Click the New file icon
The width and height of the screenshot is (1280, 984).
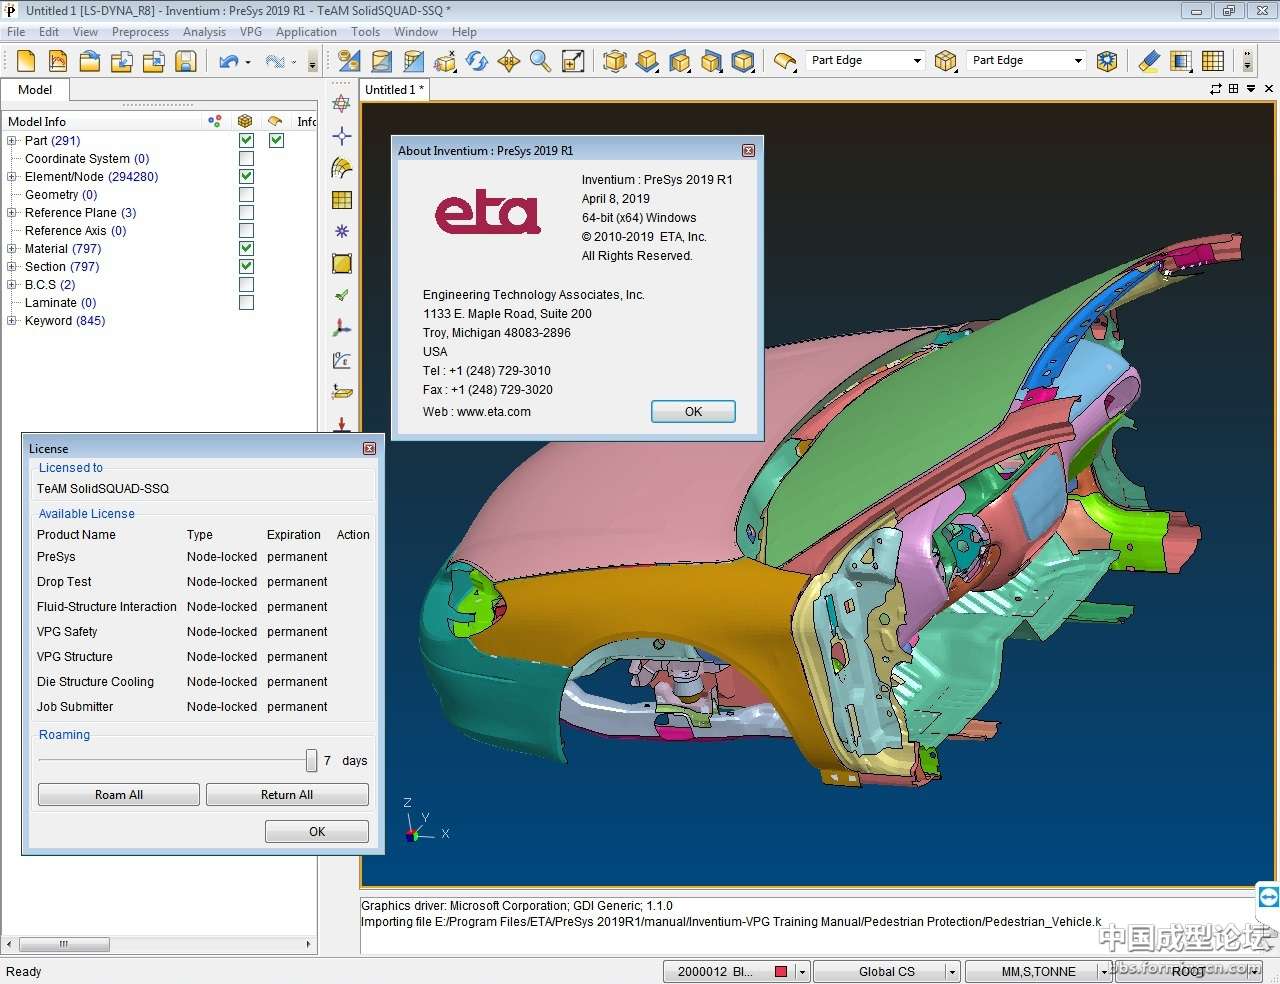(x=26, y=61)
